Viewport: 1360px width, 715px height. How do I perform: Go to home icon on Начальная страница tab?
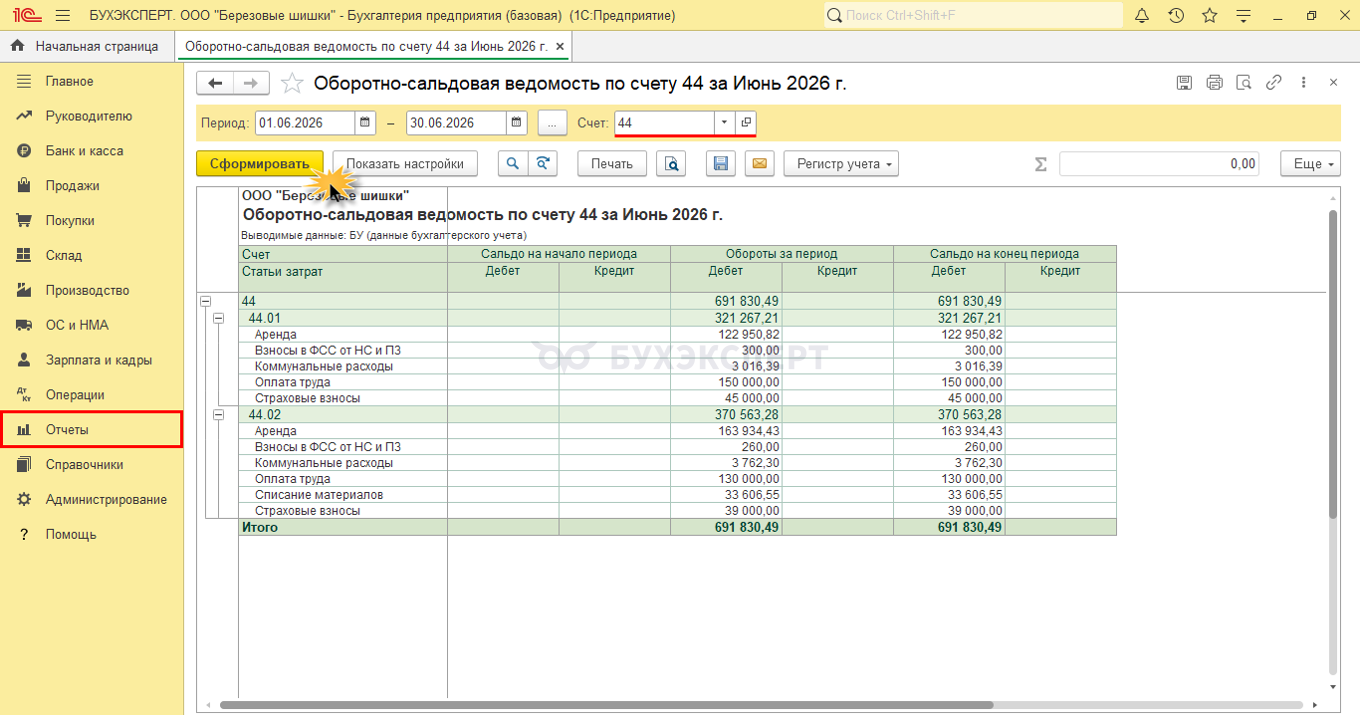[17, 46]
